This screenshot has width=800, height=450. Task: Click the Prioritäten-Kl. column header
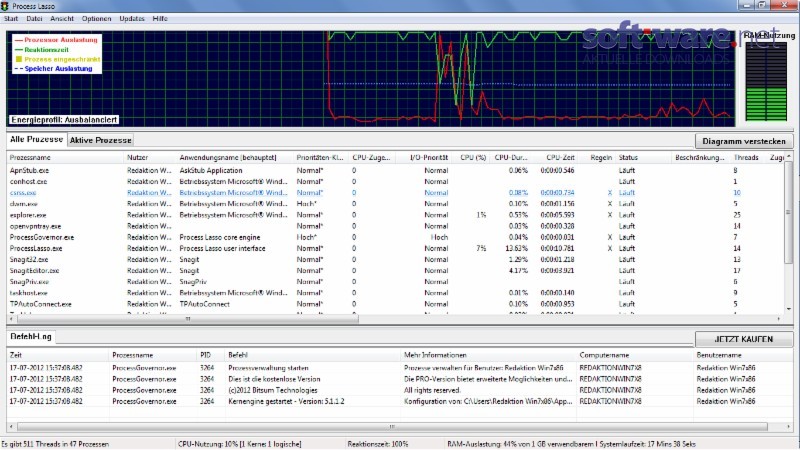(320, 158)
